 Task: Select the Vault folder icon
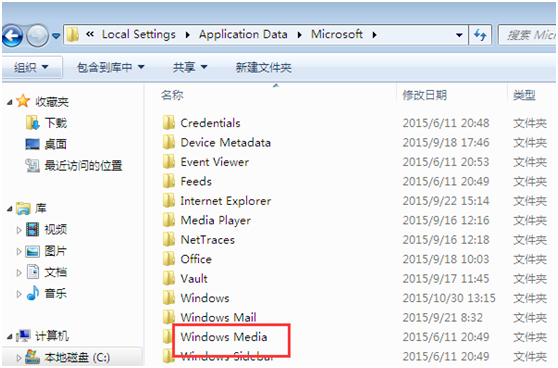point(169,278)
